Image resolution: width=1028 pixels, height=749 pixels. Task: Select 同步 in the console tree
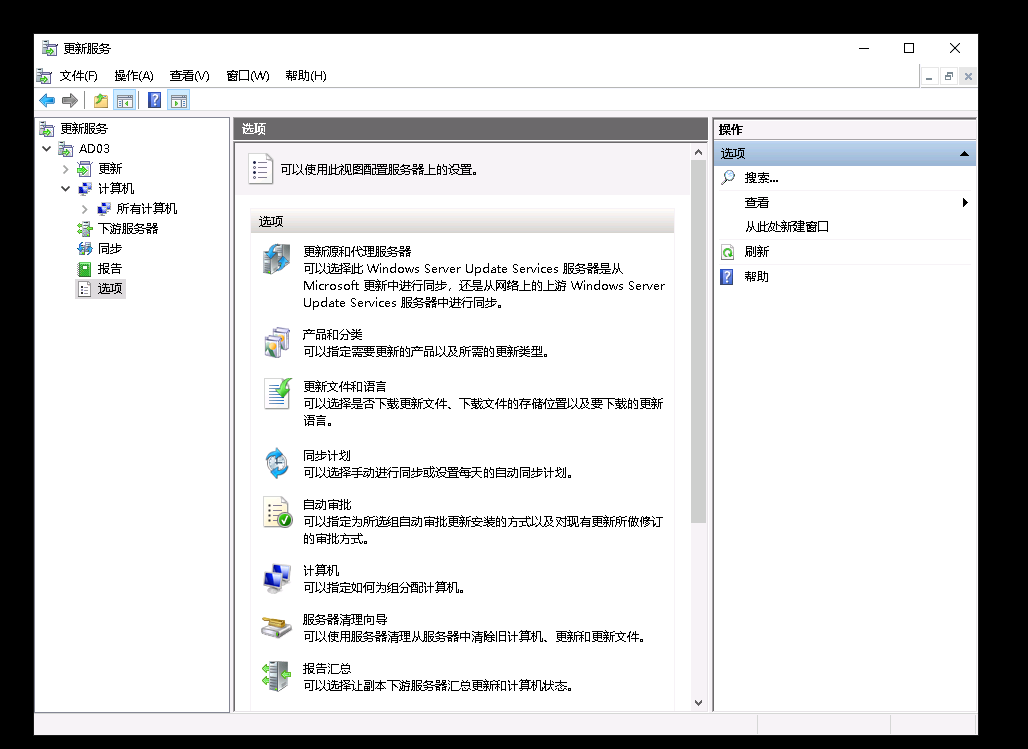[x=110, y=249]
